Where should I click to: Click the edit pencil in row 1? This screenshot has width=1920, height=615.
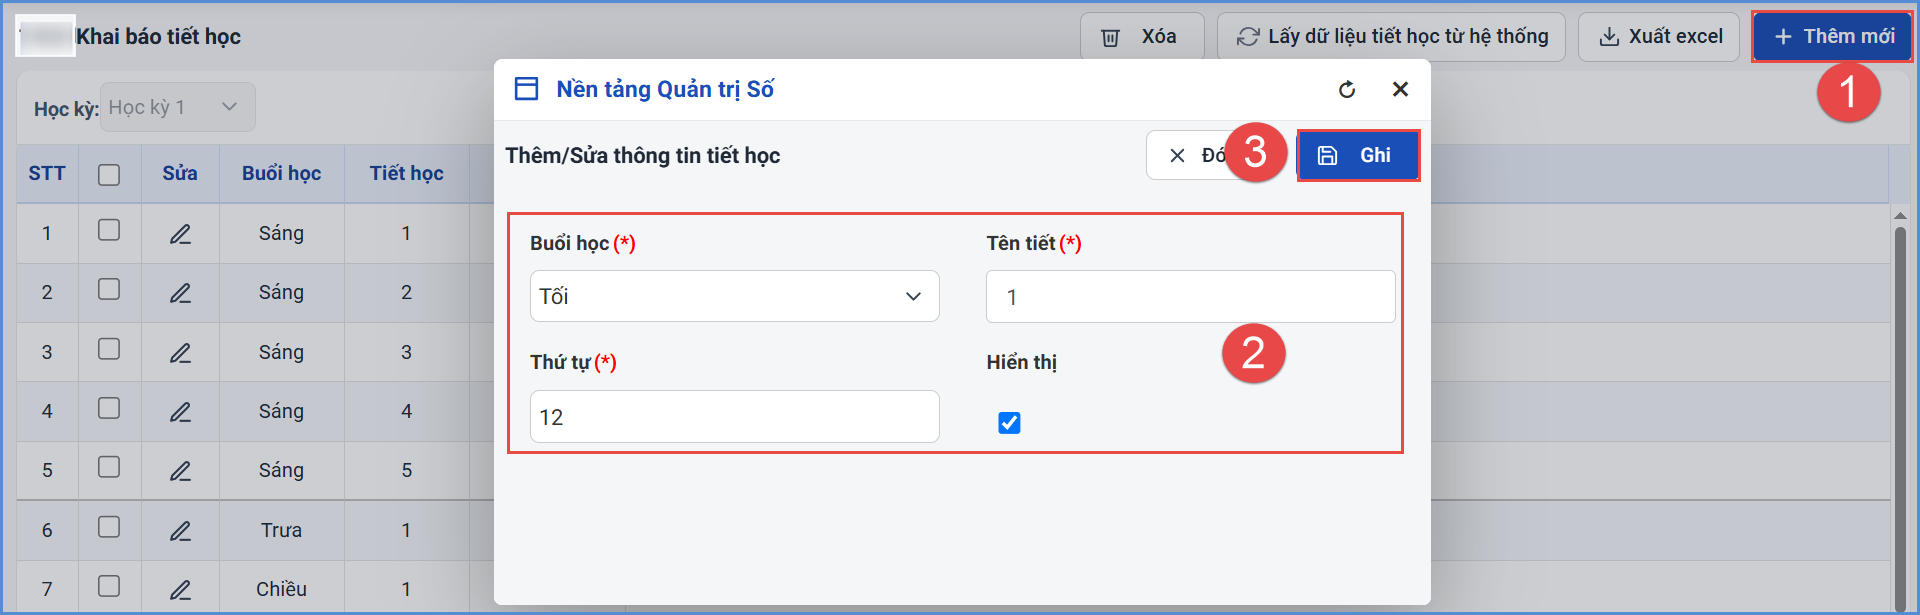click(x=180, y=234)
